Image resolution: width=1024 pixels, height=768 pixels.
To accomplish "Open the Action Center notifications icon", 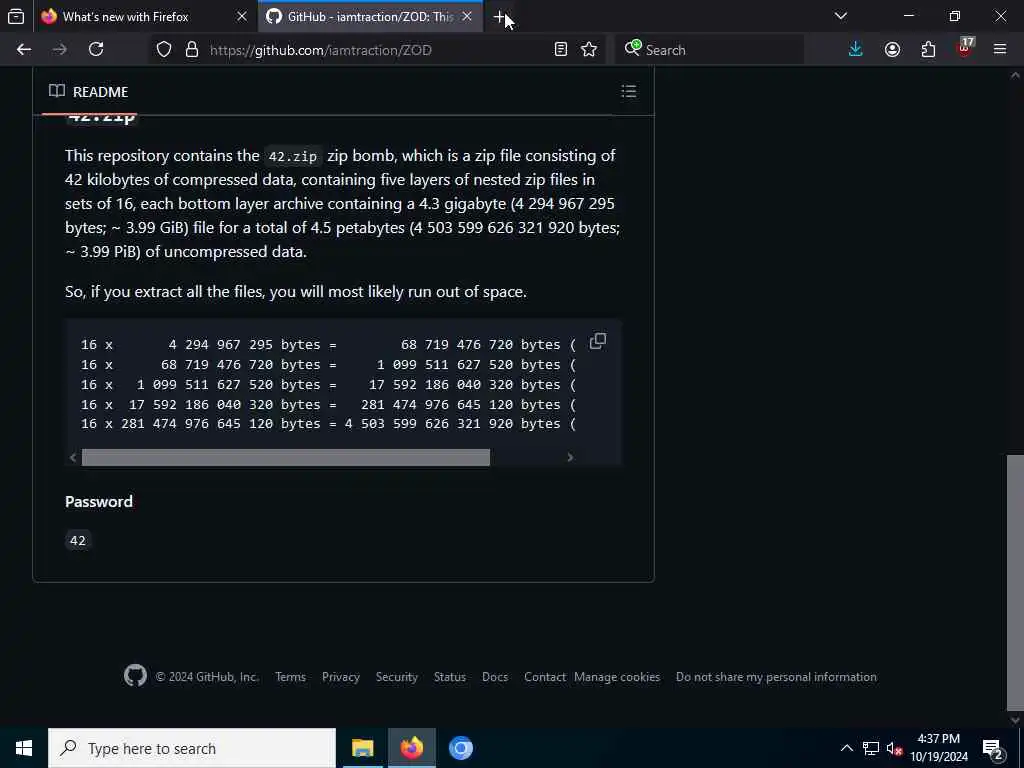I will pos(993,748).
